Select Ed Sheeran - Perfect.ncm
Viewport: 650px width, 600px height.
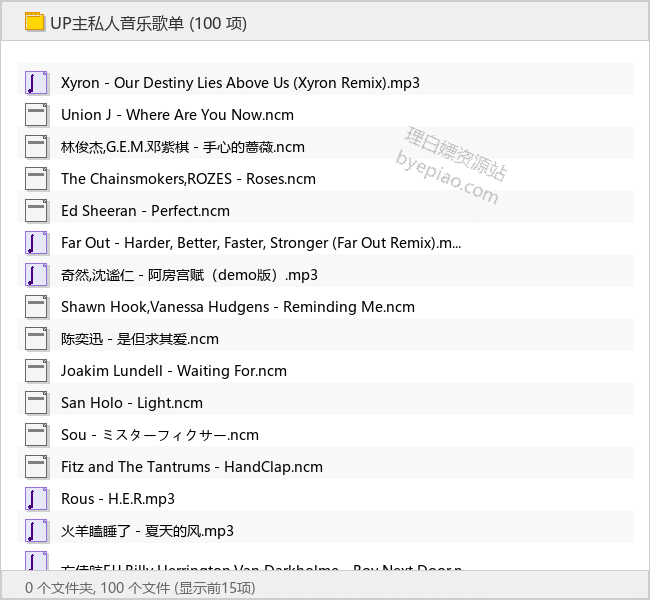pos(145,211)
